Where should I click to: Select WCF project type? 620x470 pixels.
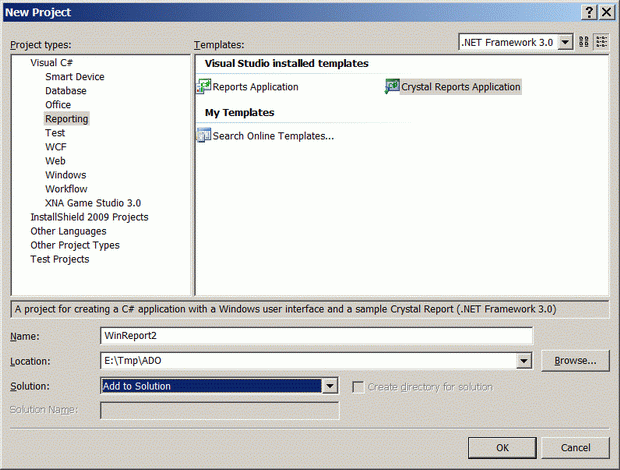(56, 147)
